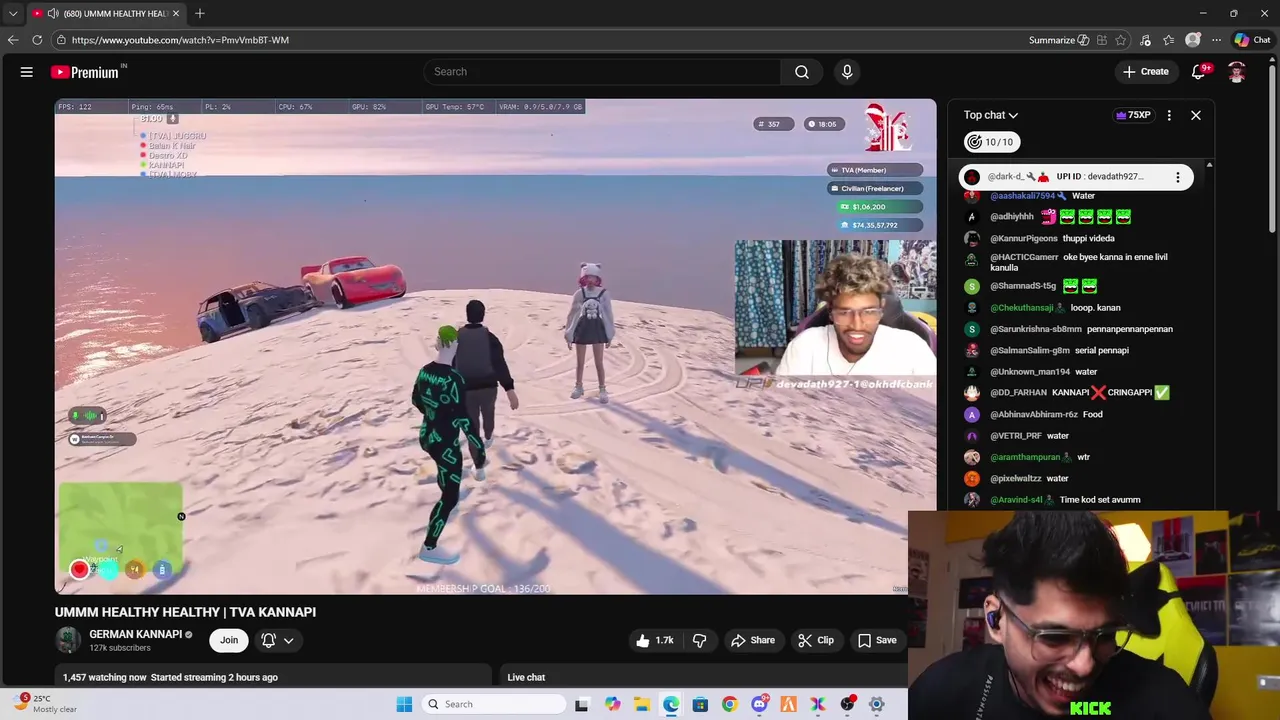The height and width of the screenshot is (720, 1280).
Task: Open the weather widget showing 25°C
Action: 44,704
